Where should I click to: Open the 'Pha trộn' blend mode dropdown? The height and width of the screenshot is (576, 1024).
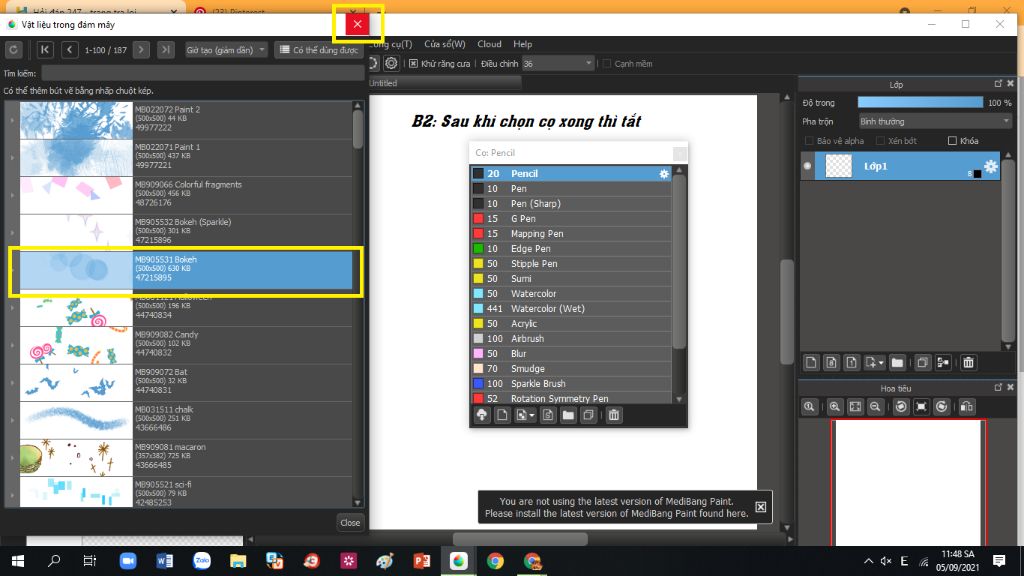(935, 121)
